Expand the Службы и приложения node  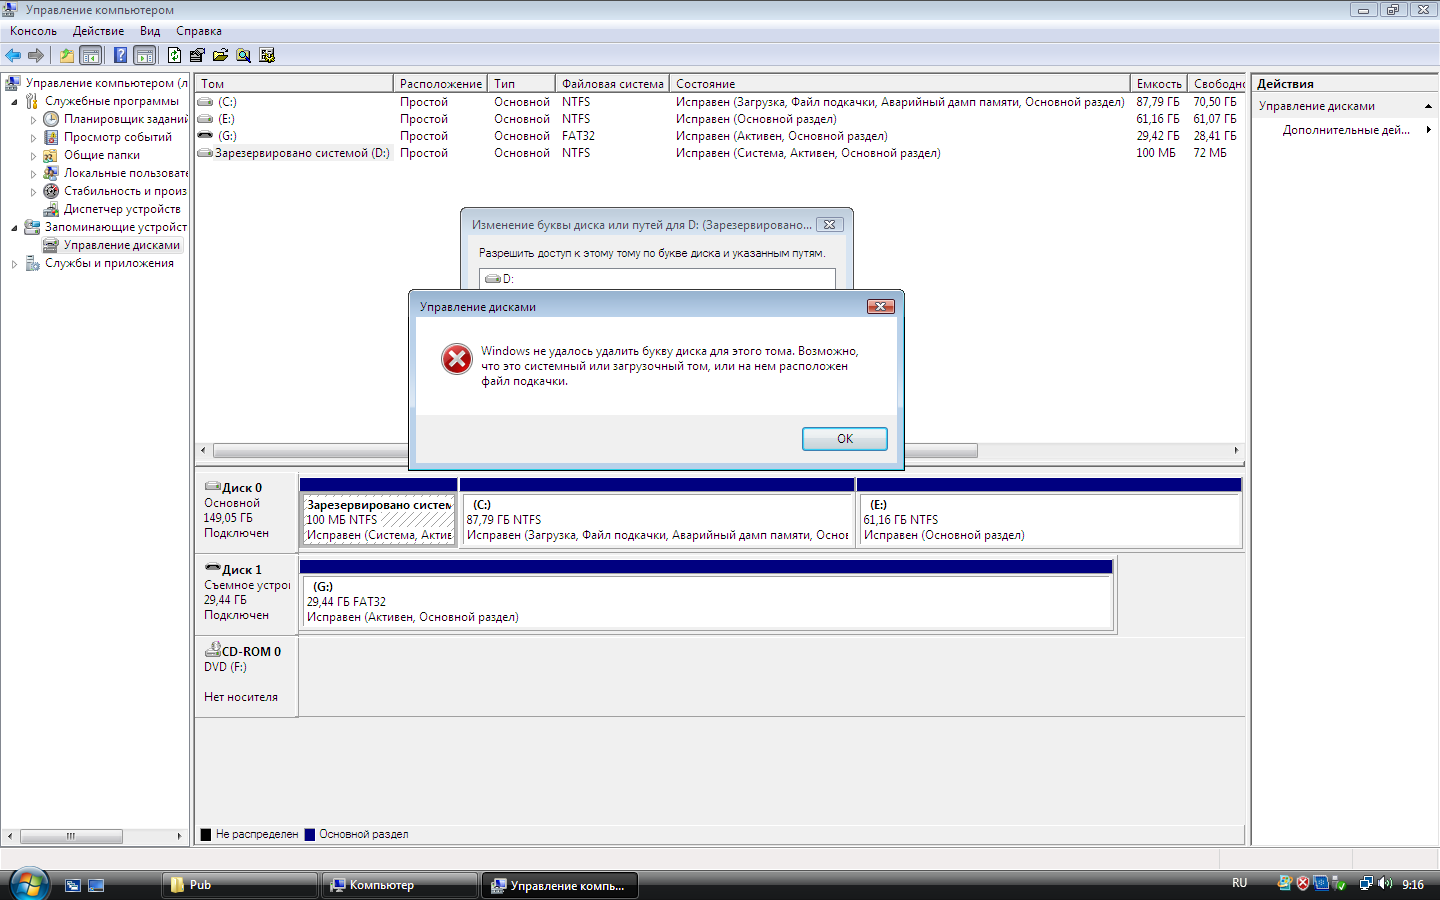pyautogui.click(x=14, y=263)
